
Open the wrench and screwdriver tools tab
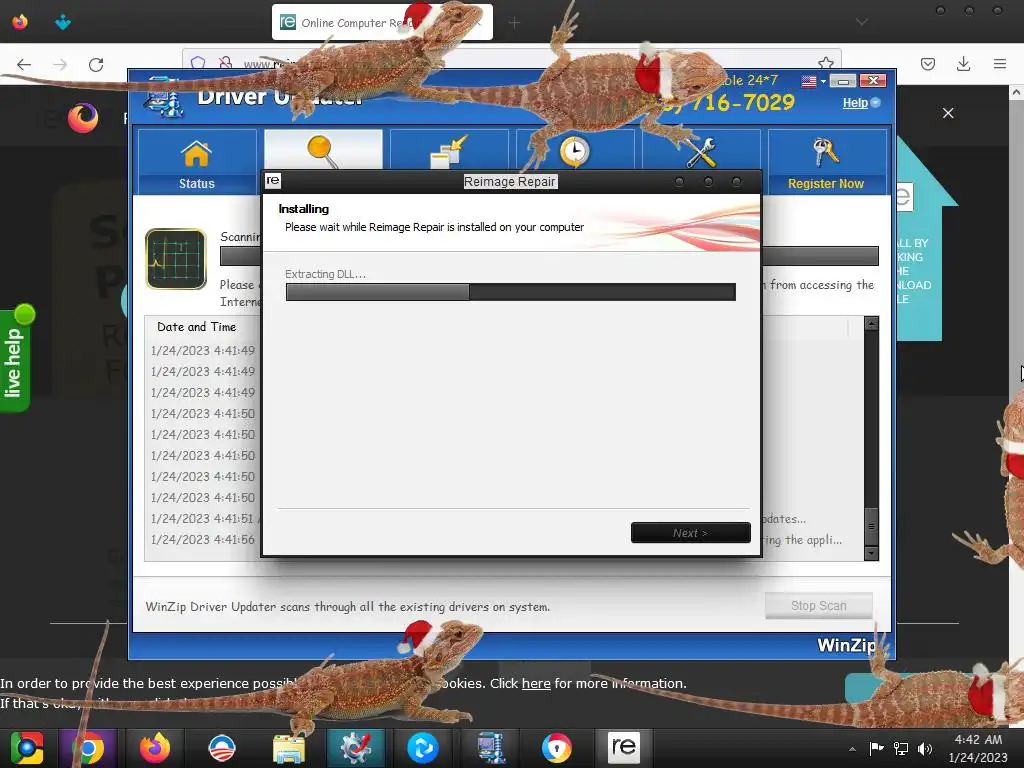pos(701,151)
